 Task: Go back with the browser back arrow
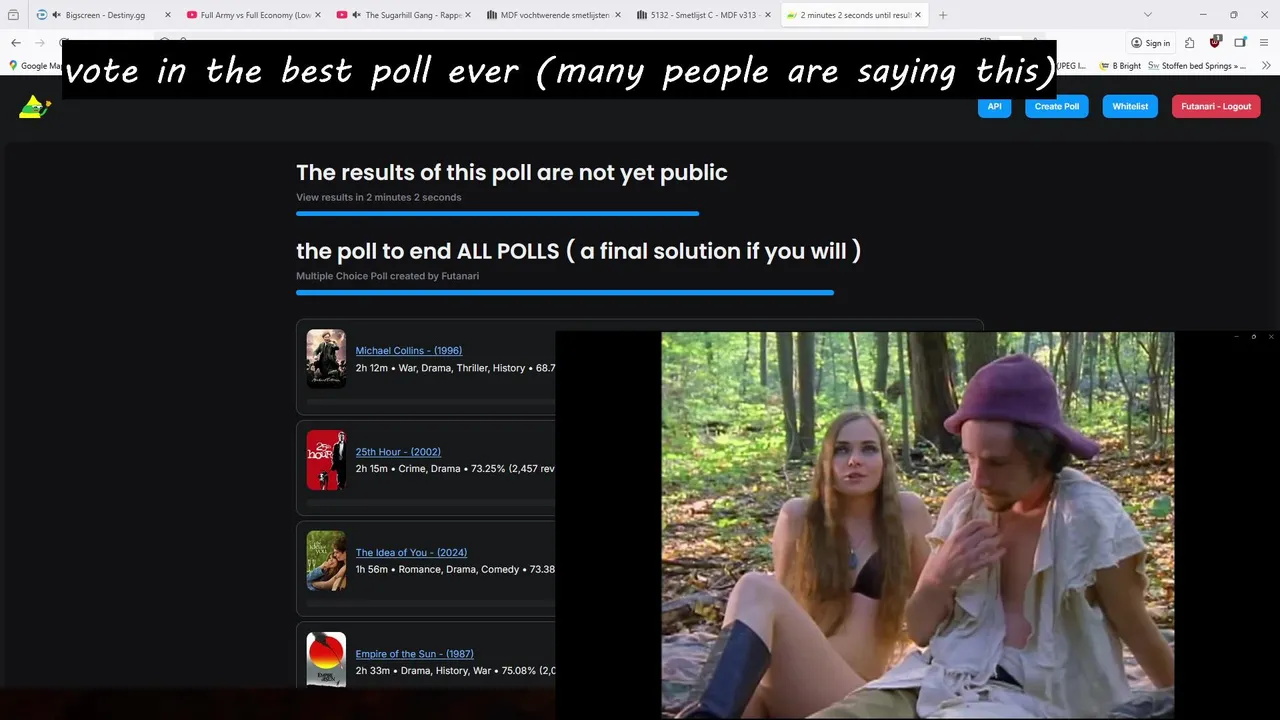coord(16,43)
